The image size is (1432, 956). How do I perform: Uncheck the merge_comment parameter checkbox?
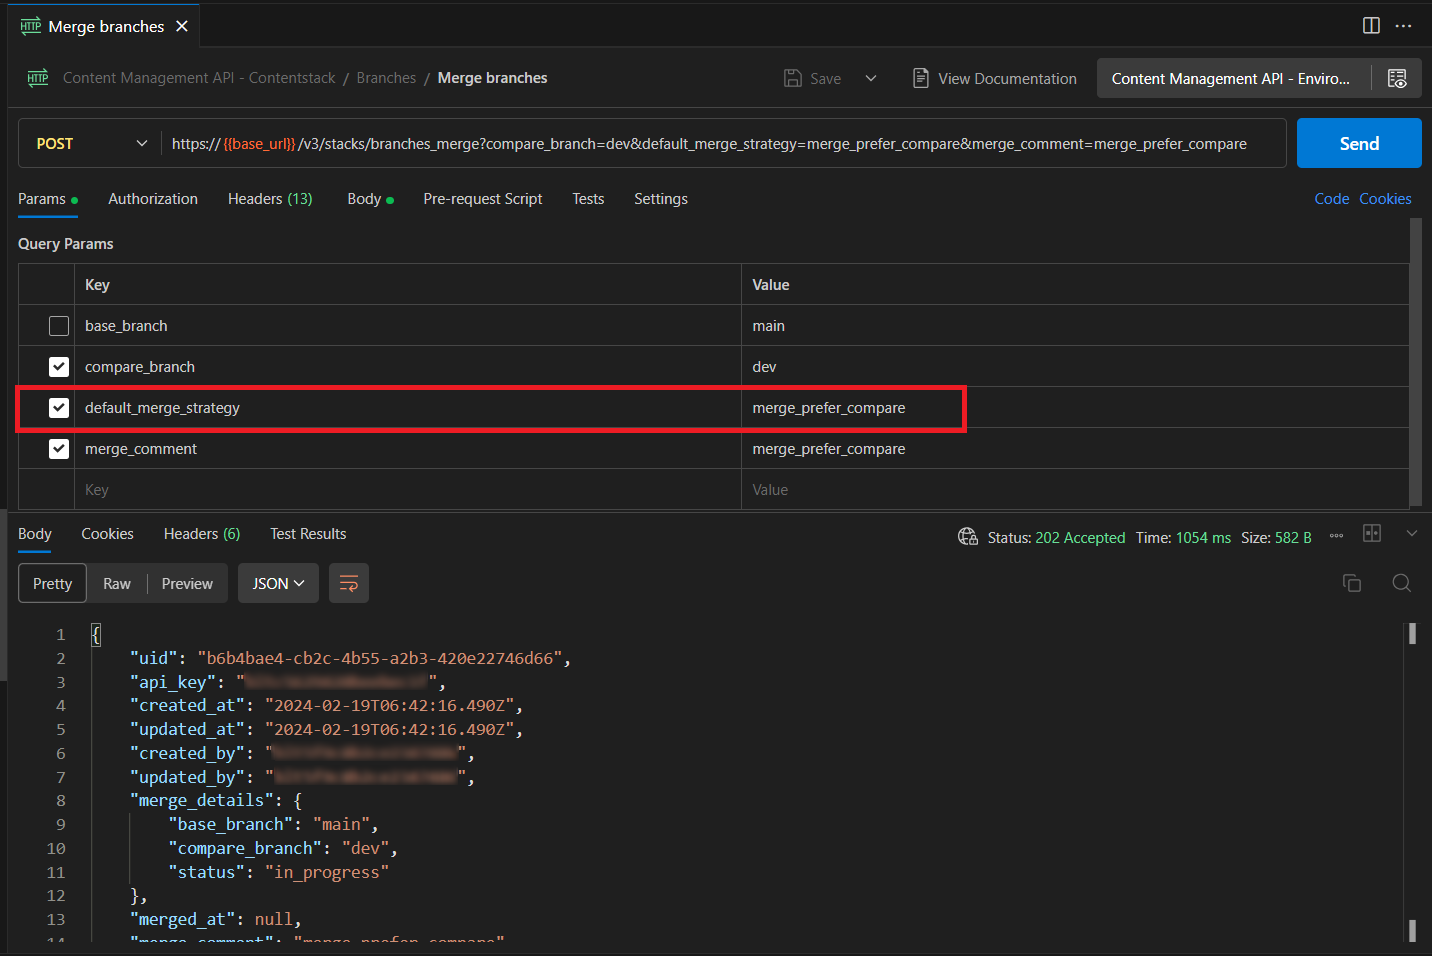click(59, 449)
